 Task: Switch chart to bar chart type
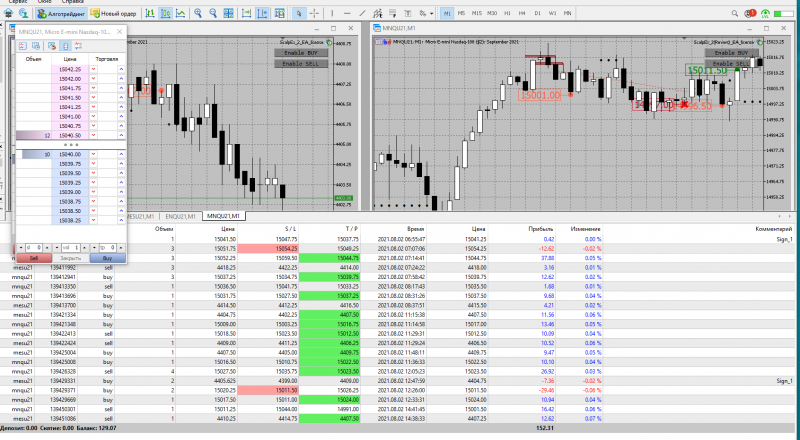[x=150, y=13]
